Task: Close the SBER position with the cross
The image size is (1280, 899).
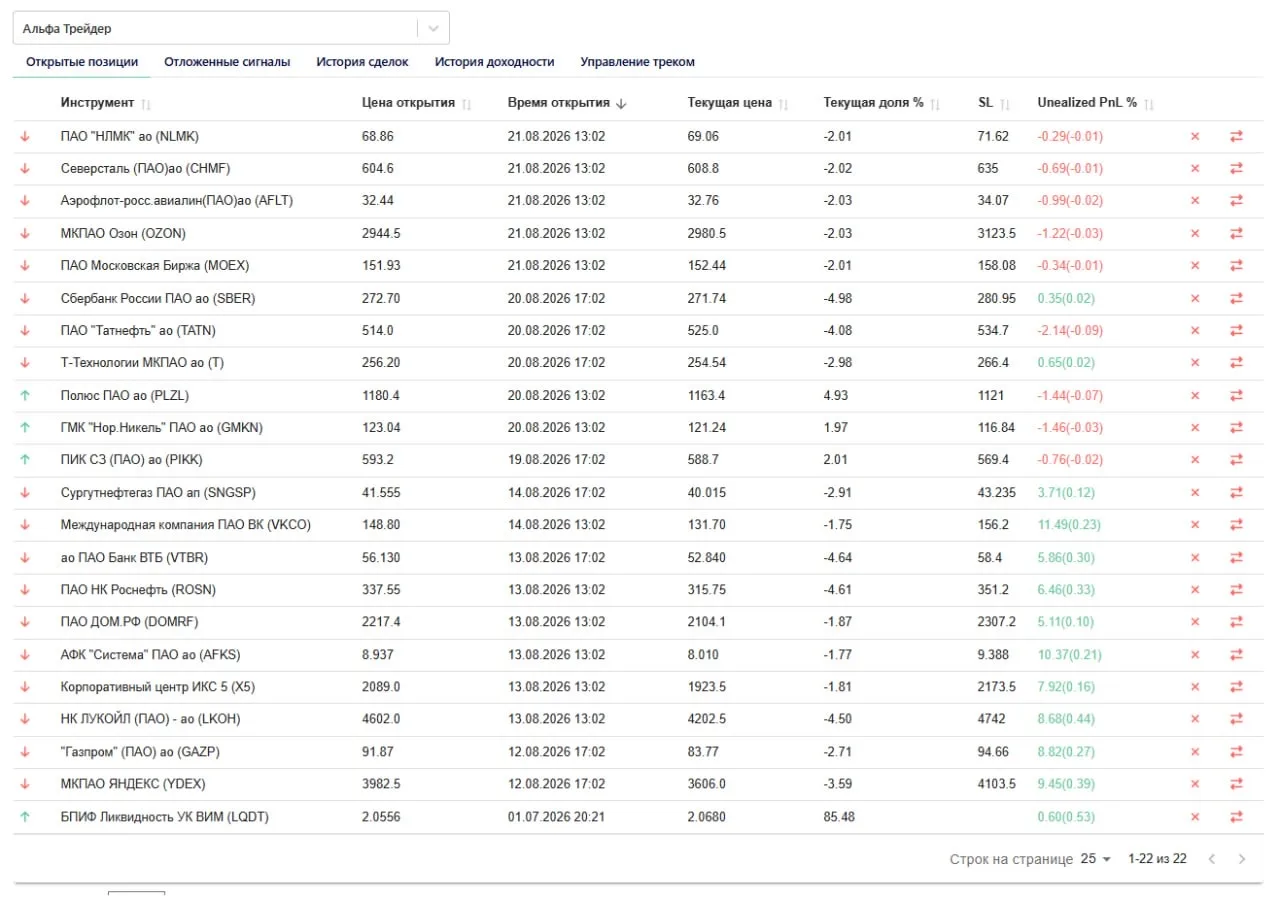Action: [x=1194, y=298]
